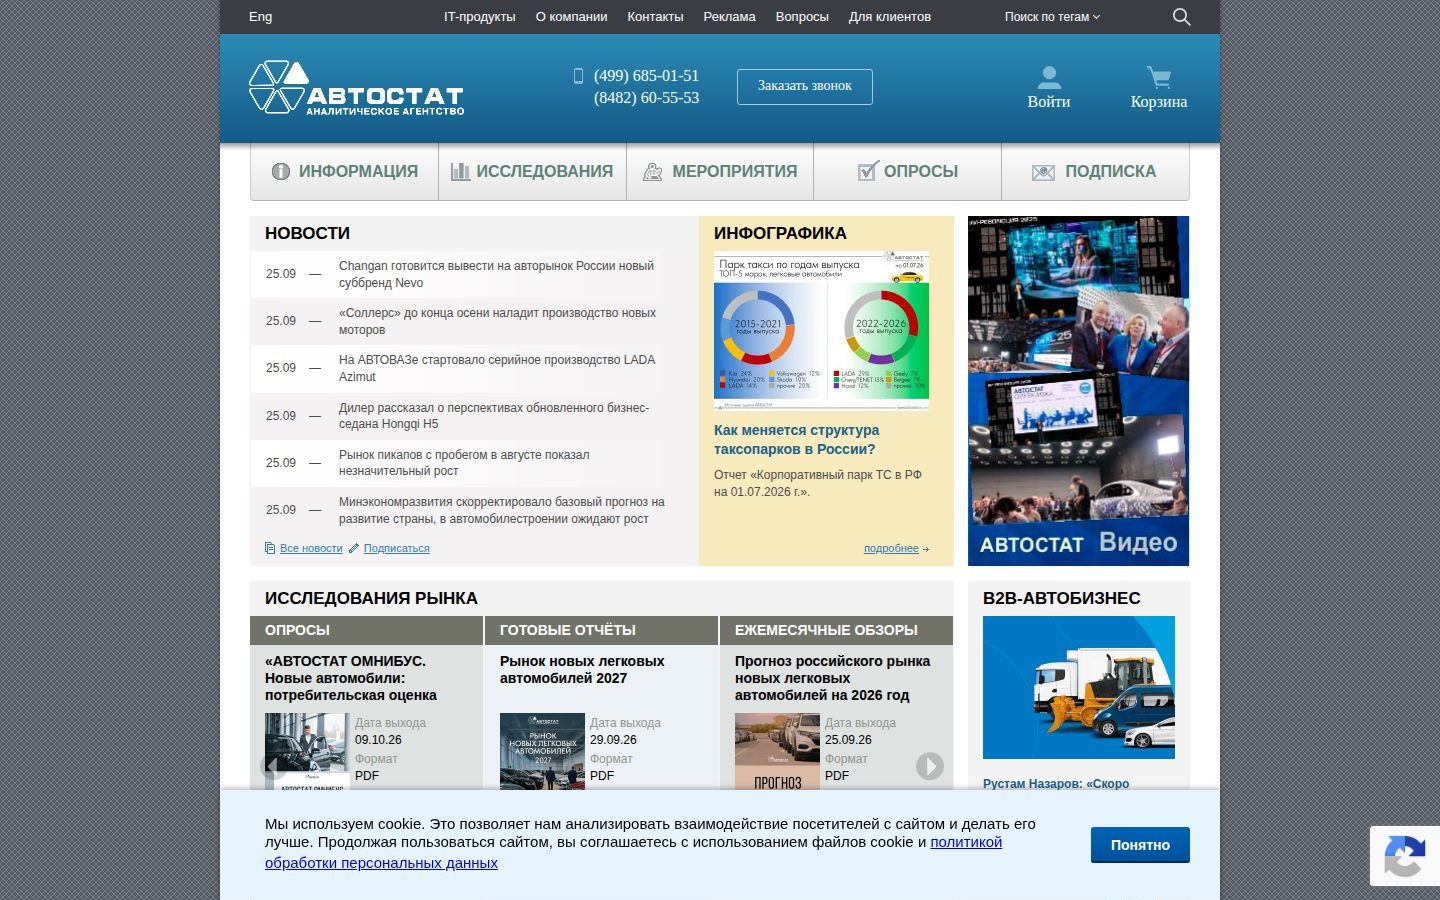
Task: Open the search magnifier icon
Action: coord(1181,17)
